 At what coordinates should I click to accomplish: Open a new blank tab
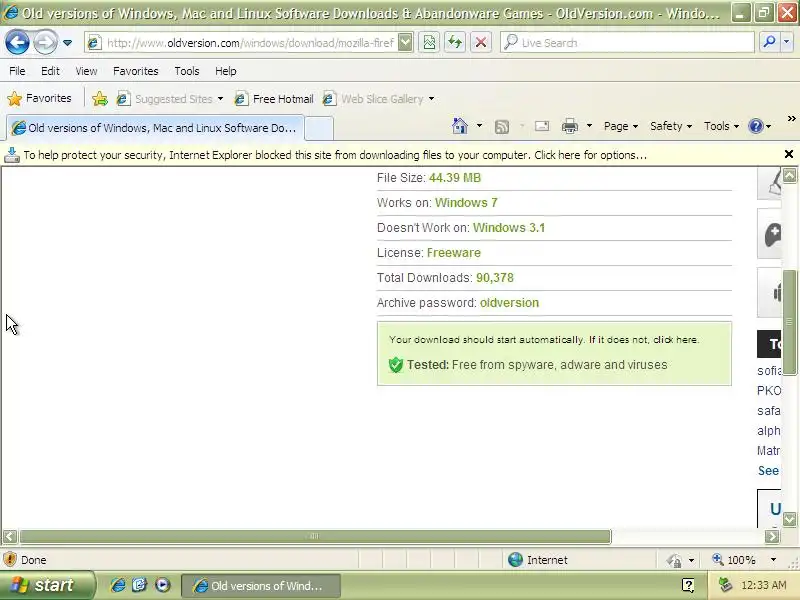[319, 128]
